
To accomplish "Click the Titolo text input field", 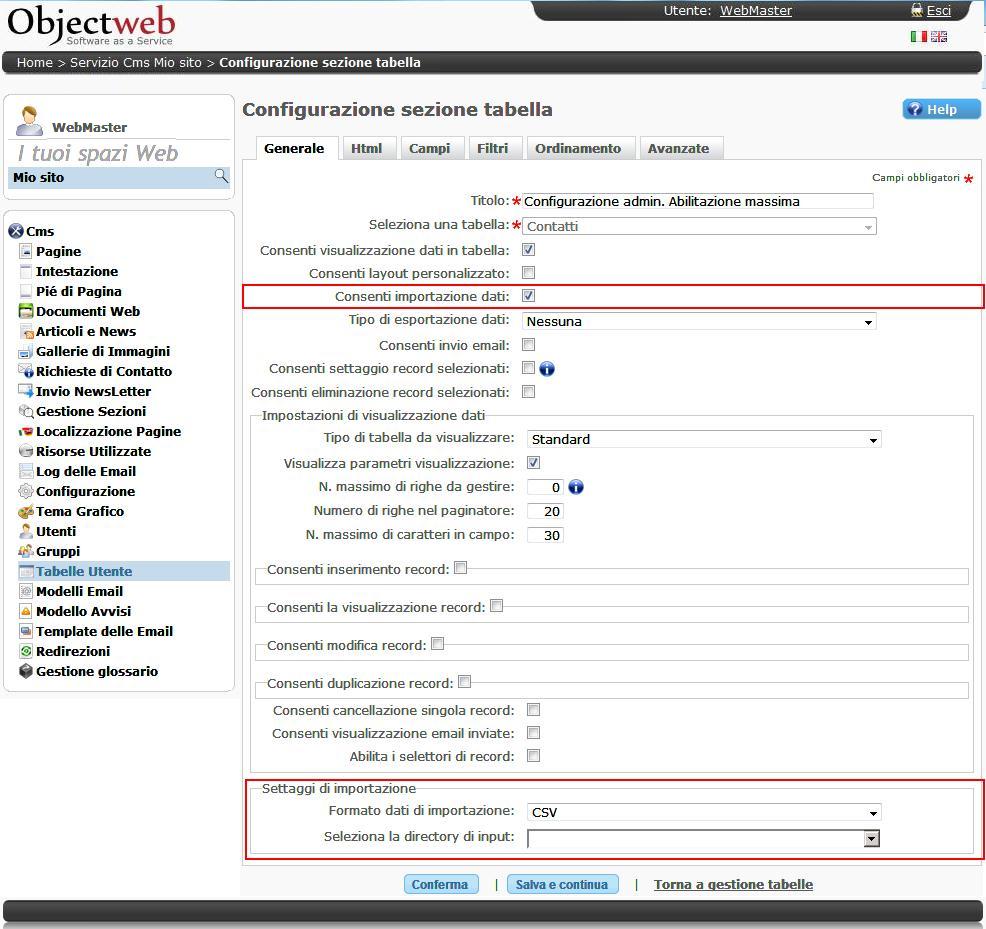I will [698, 201].
